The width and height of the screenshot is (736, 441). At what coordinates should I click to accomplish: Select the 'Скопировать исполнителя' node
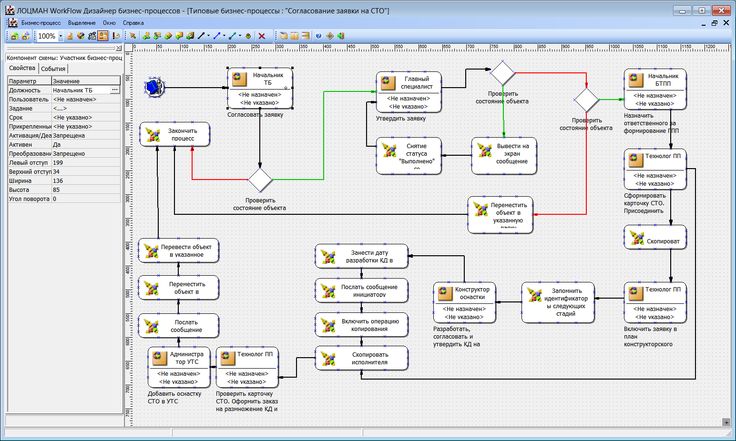click(361, 358)
